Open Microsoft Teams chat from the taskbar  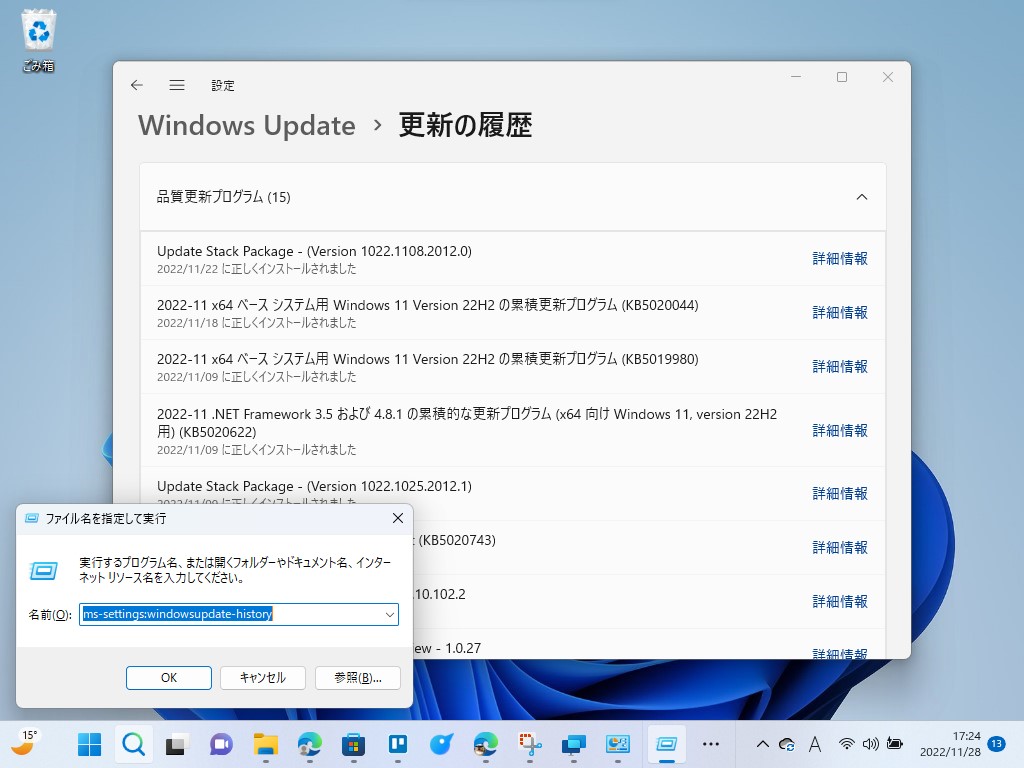tap(220, 744)
